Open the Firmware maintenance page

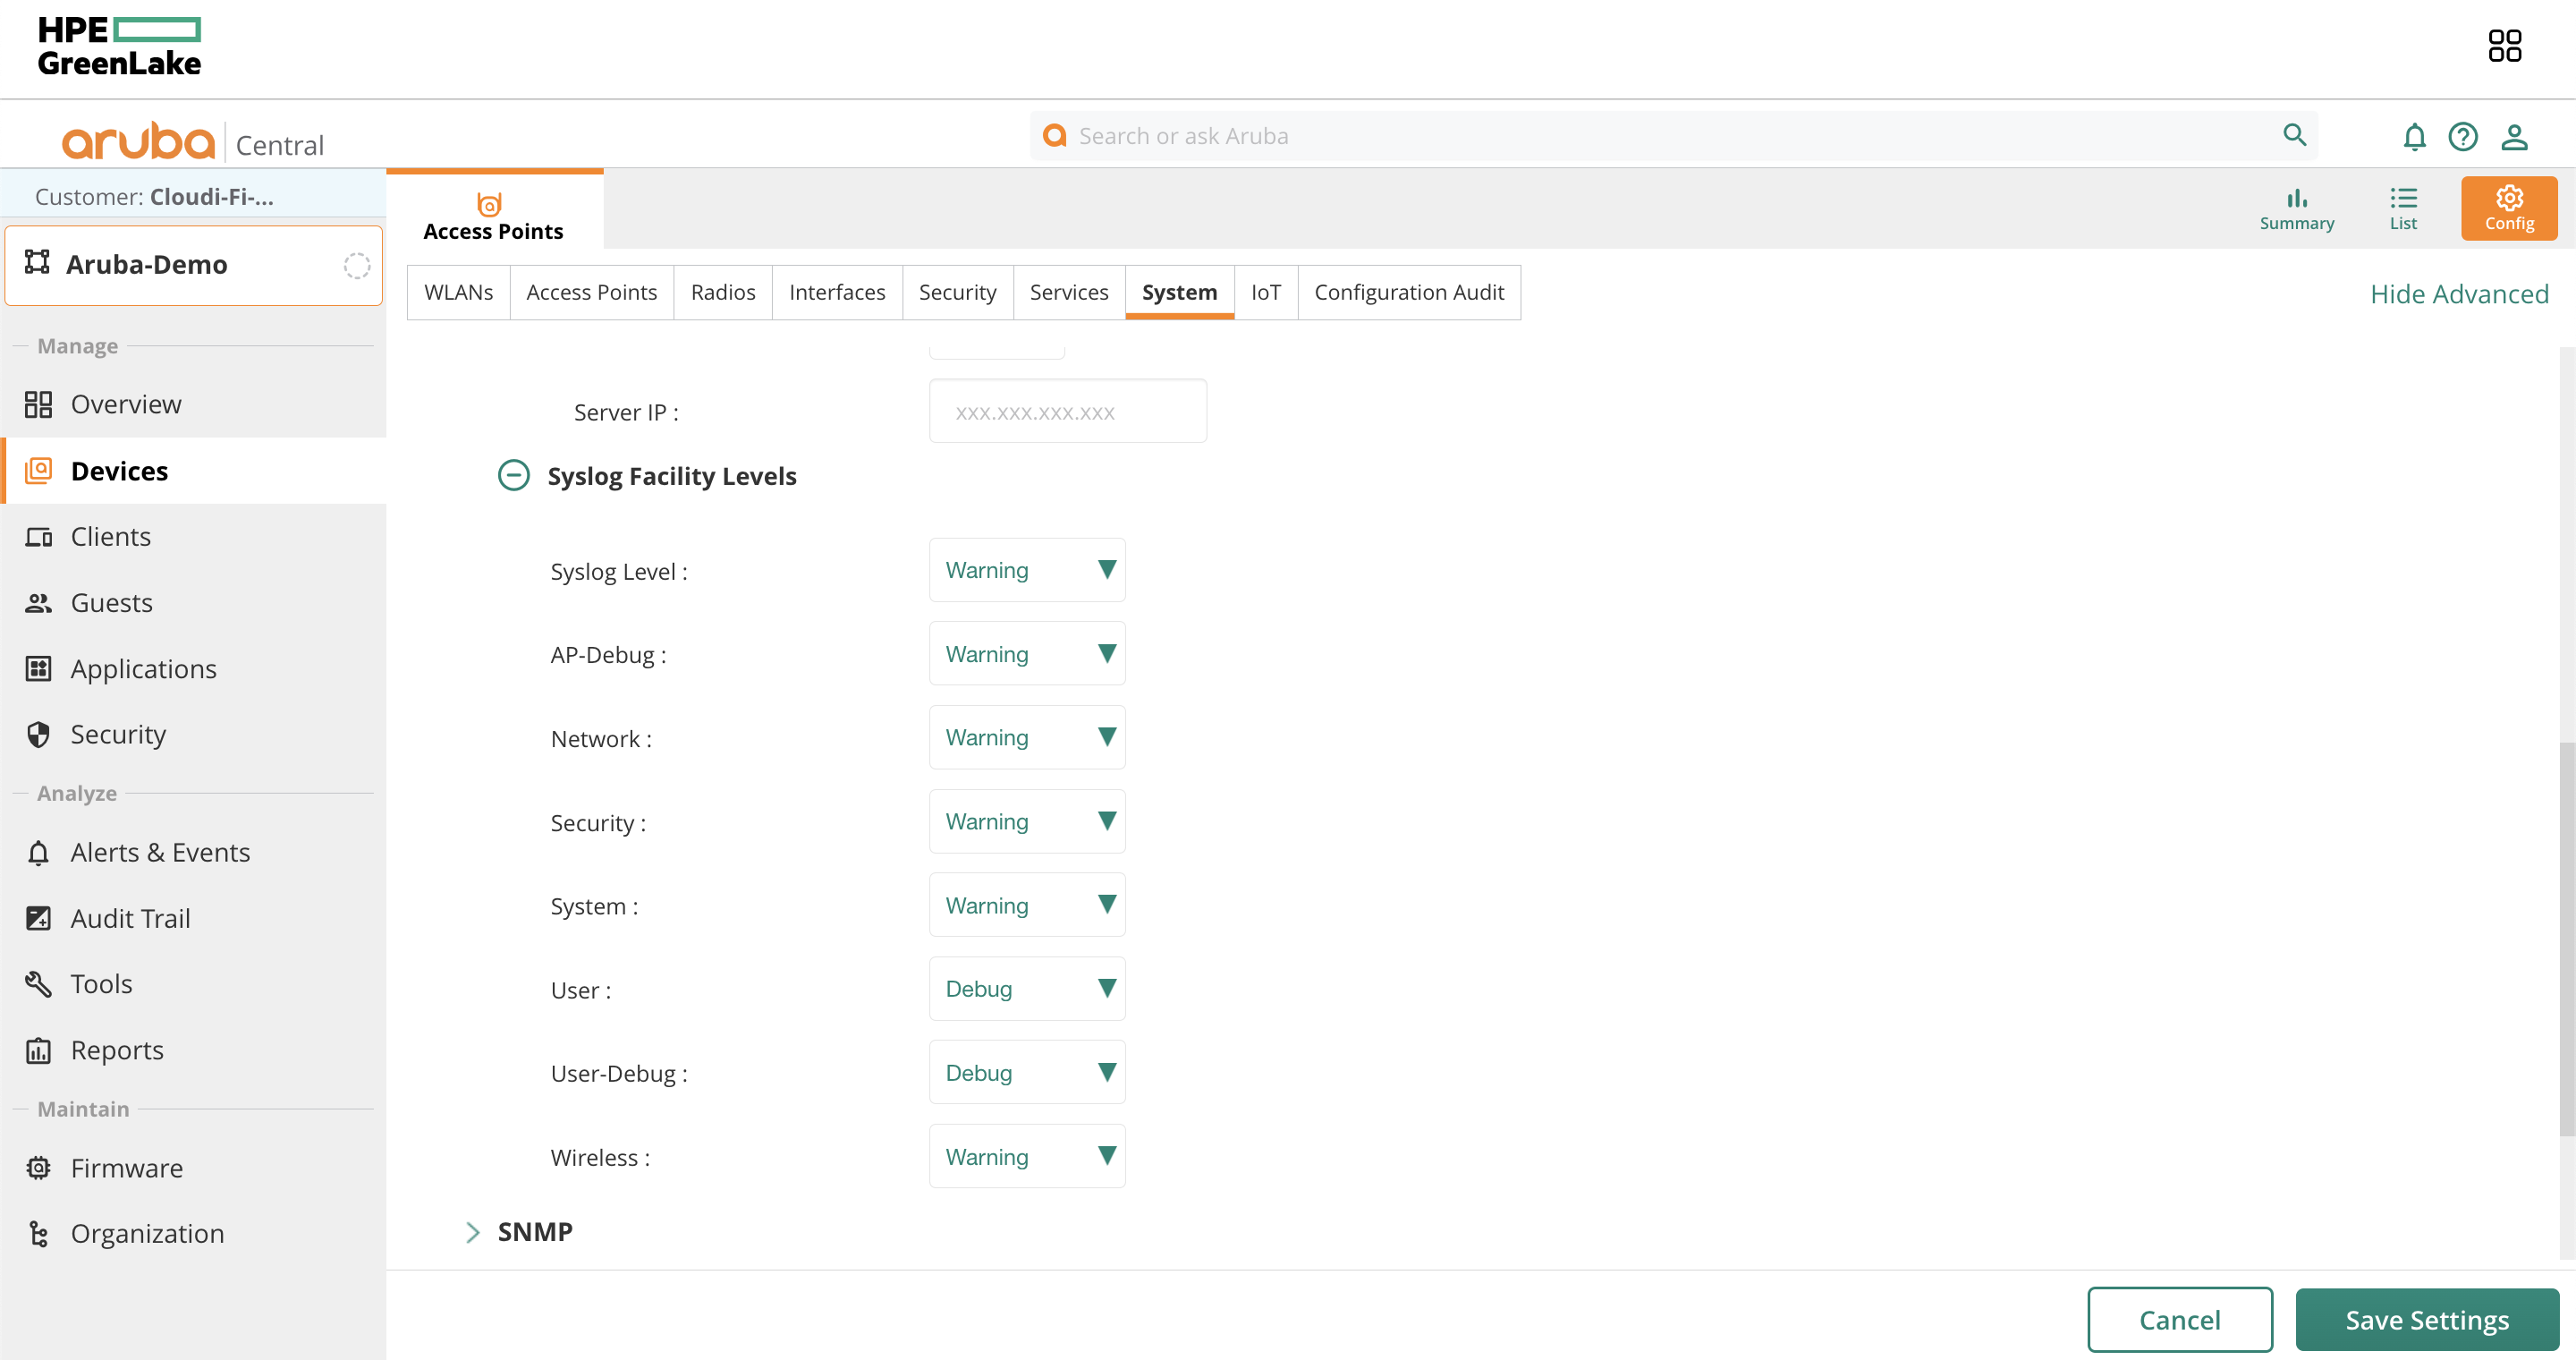(126, 1167)
